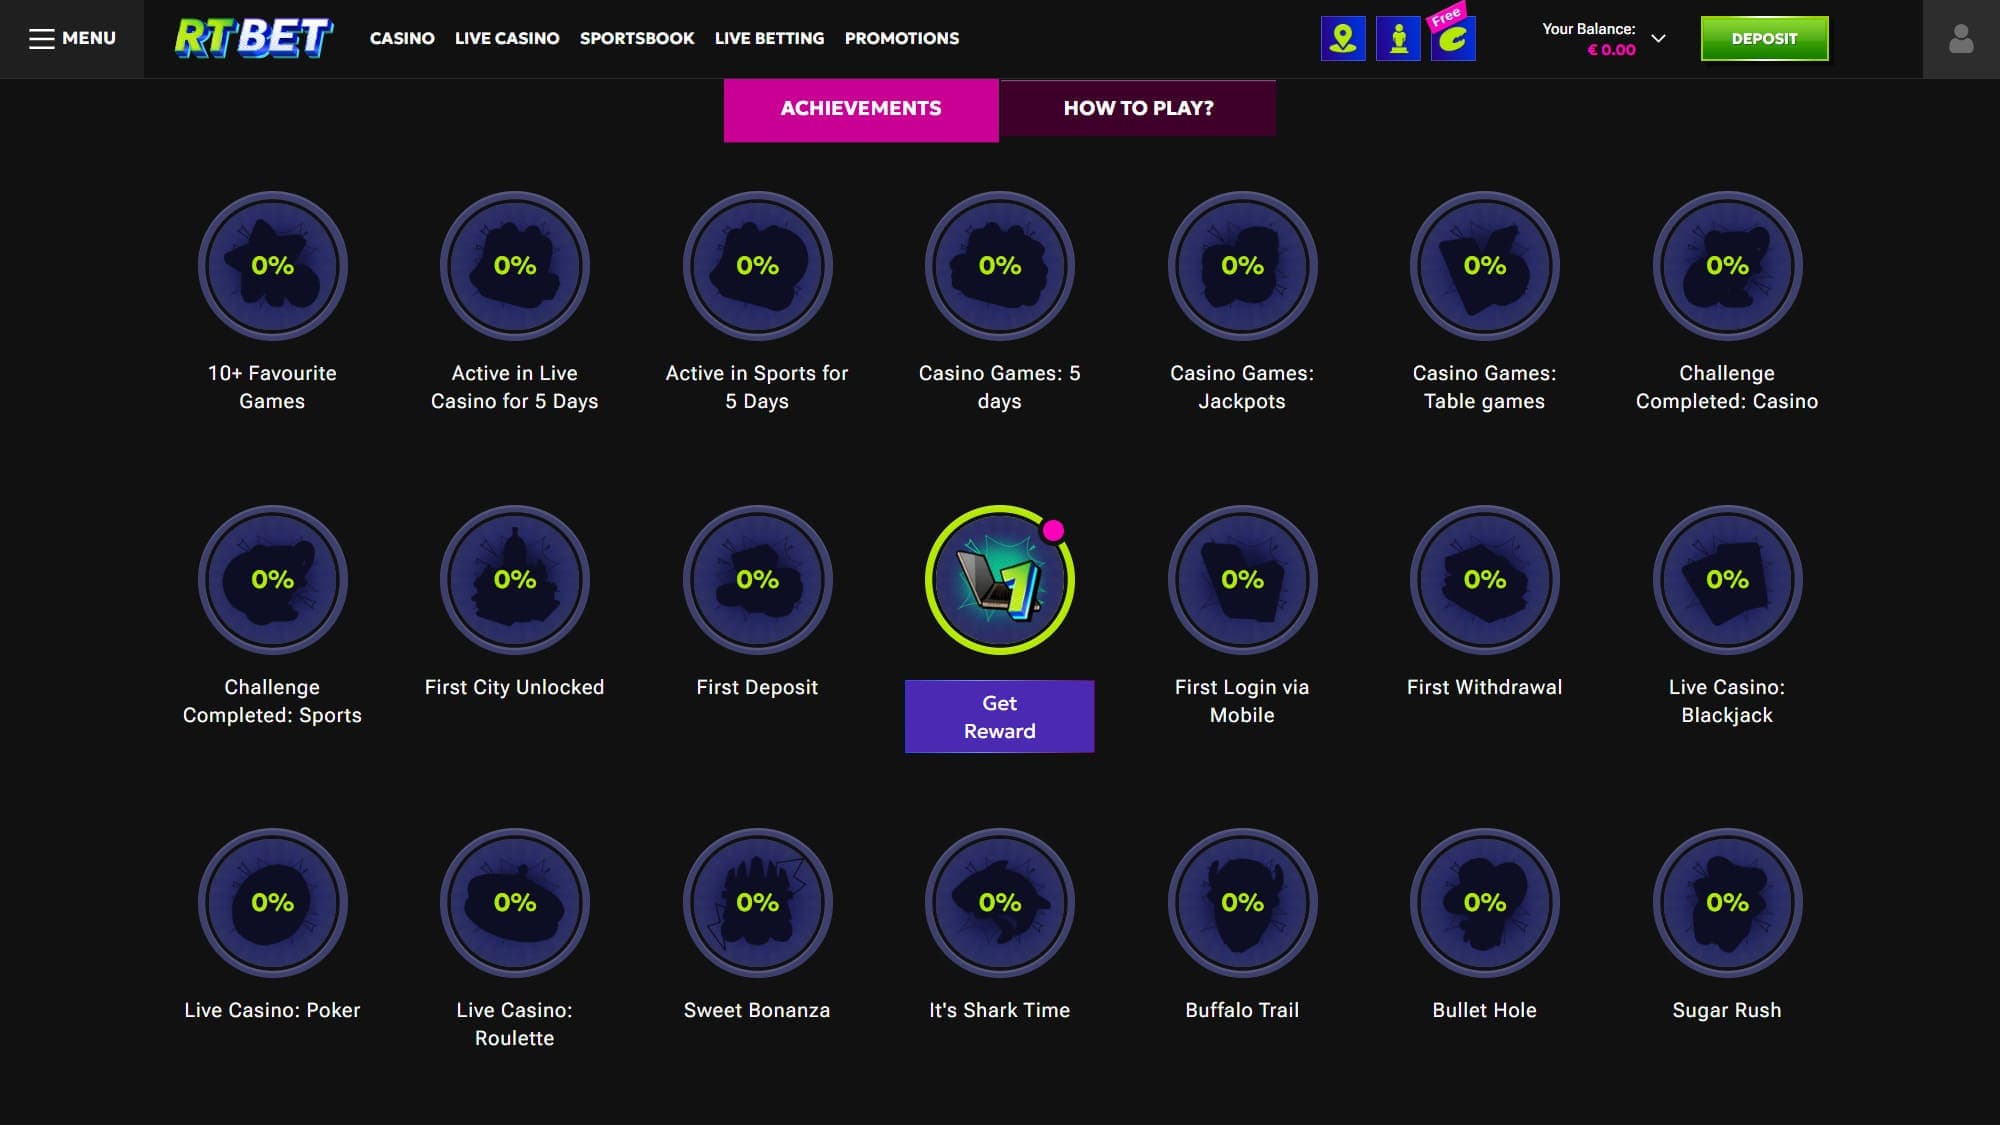Select First Login via Mobile badge
This screenshot has width=2000, height=1125.
coord(1242,580)
